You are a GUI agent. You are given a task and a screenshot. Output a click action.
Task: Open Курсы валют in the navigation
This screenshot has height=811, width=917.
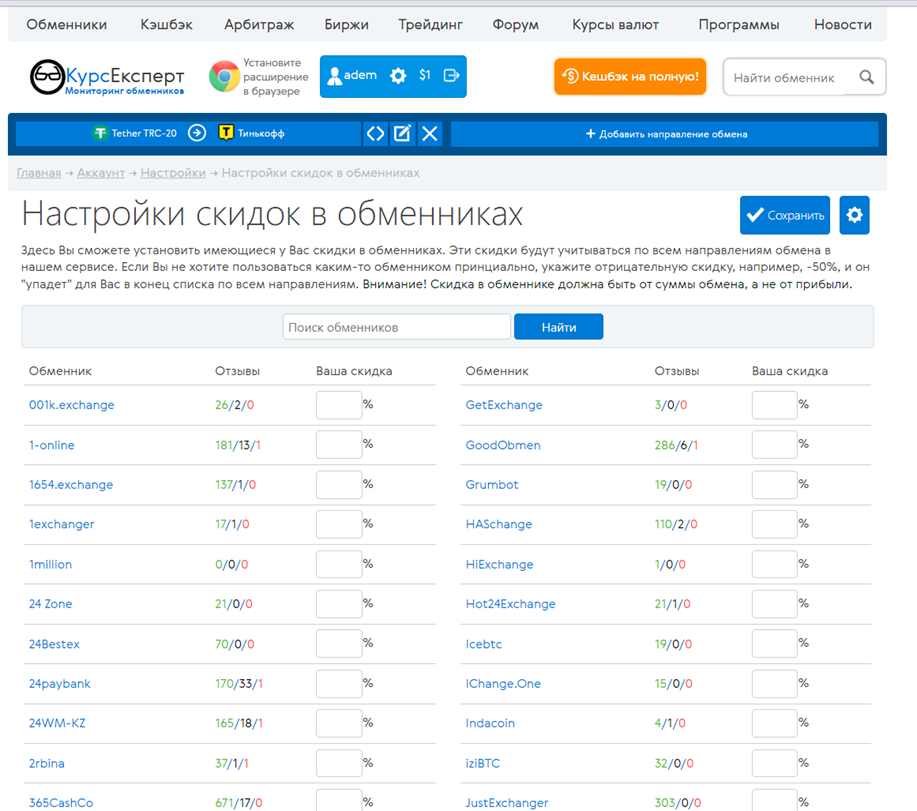tap(615, 25)
